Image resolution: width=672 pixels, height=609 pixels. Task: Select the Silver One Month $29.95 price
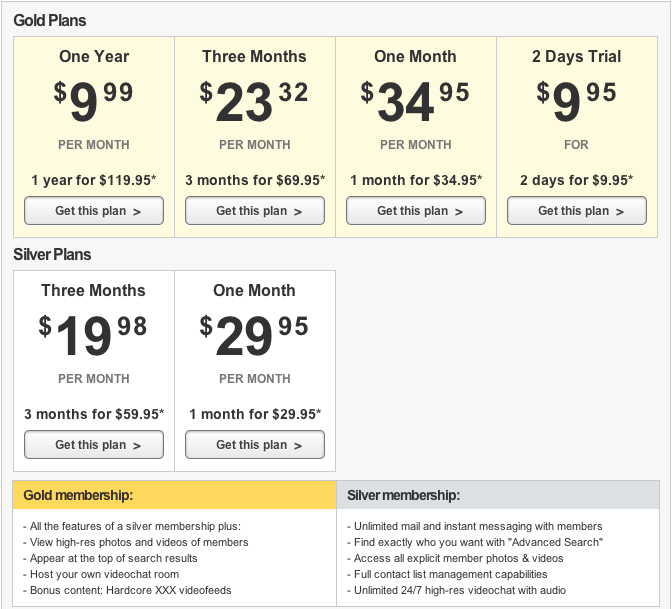click(254, 335)
